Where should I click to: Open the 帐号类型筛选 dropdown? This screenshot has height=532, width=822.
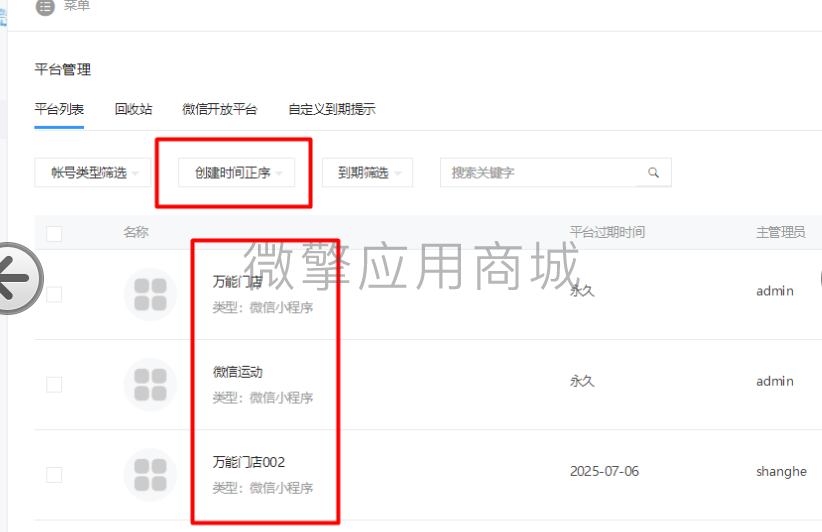[93, 172]
